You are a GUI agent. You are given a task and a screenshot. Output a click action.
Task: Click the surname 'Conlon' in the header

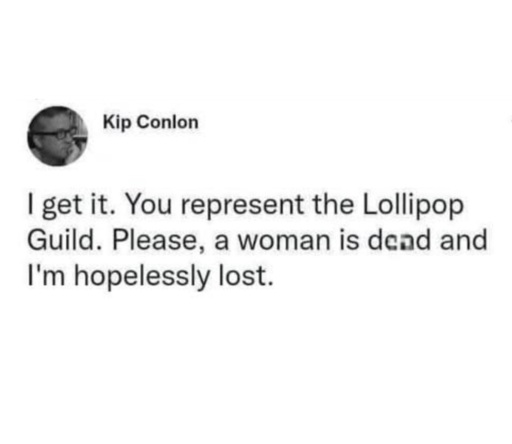[x=168, y=122]
